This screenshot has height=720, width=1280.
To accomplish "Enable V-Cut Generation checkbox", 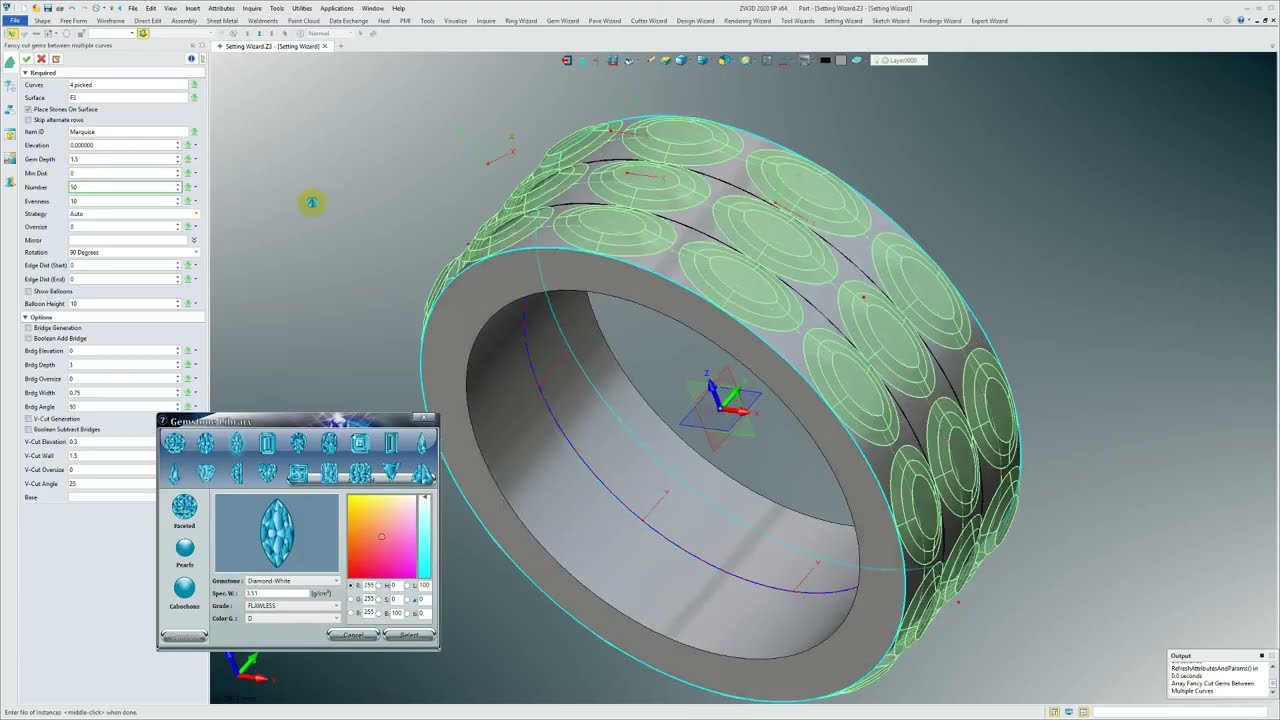I will pyautogui.click(x=28, y=419).
